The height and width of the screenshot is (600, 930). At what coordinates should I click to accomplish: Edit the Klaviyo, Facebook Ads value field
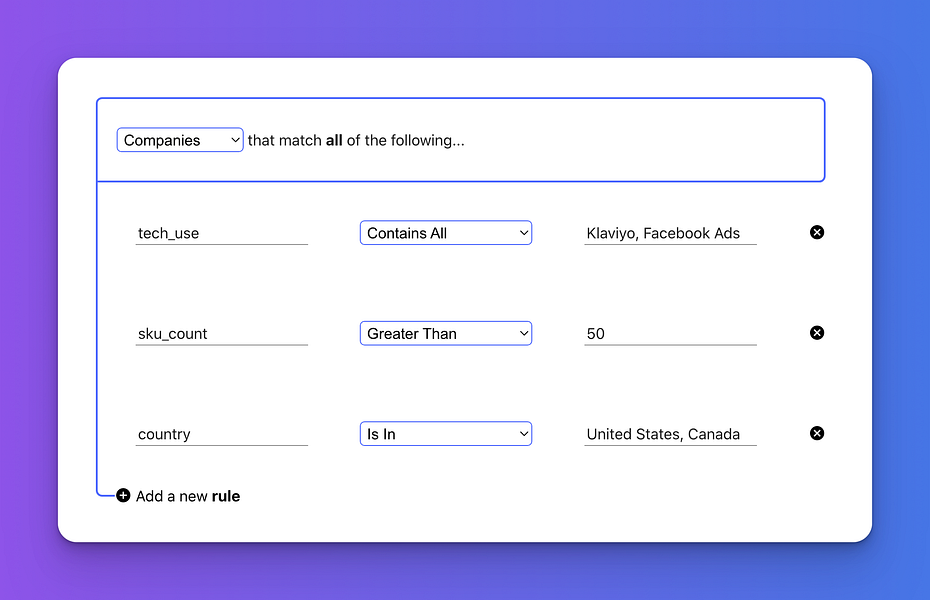click(670, 233)
